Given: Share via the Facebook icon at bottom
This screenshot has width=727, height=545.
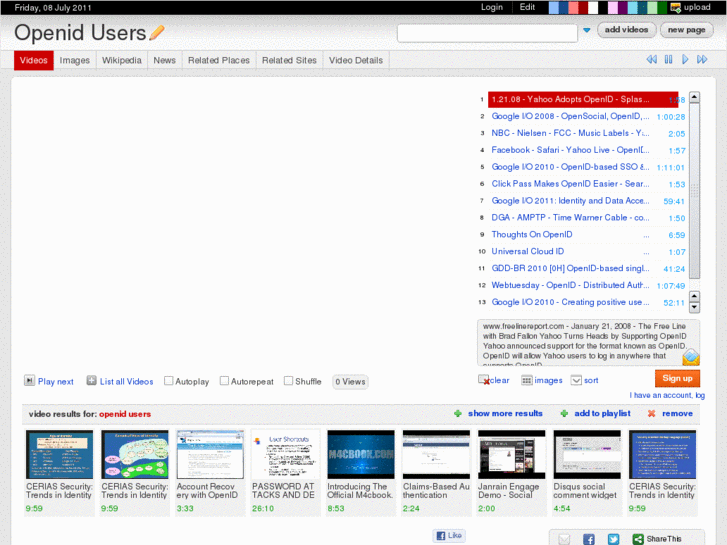Looking at the screenshot, I should (588, 539).
